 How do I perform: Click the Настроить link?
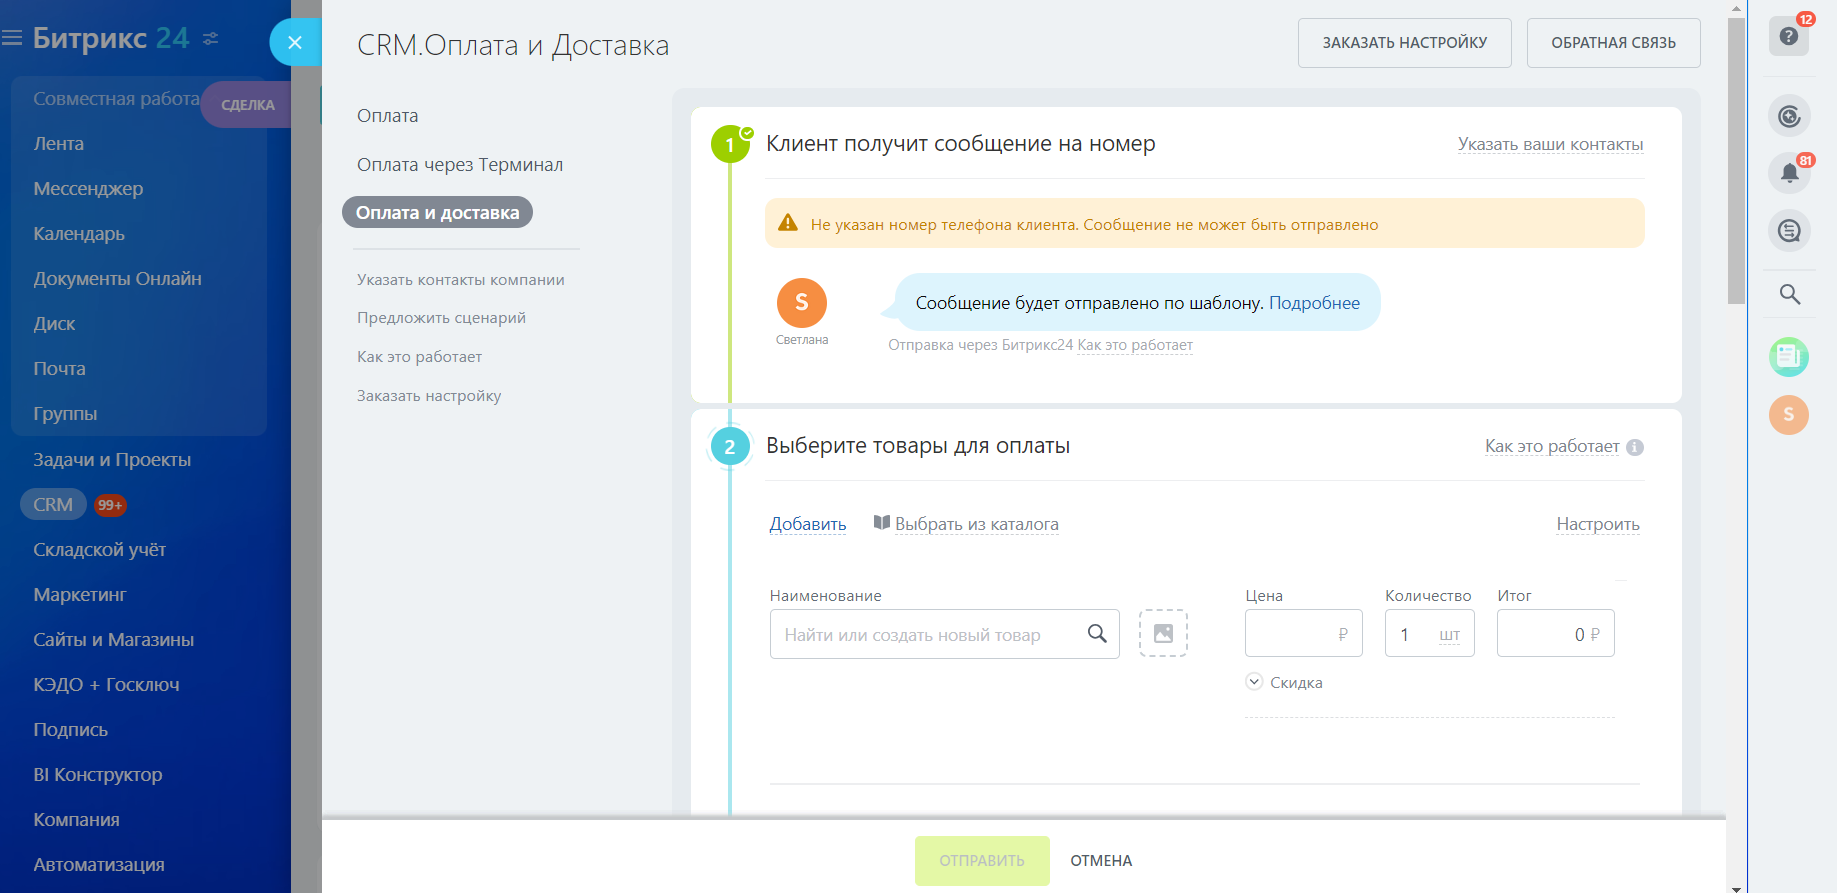[x=1597, y=524]
